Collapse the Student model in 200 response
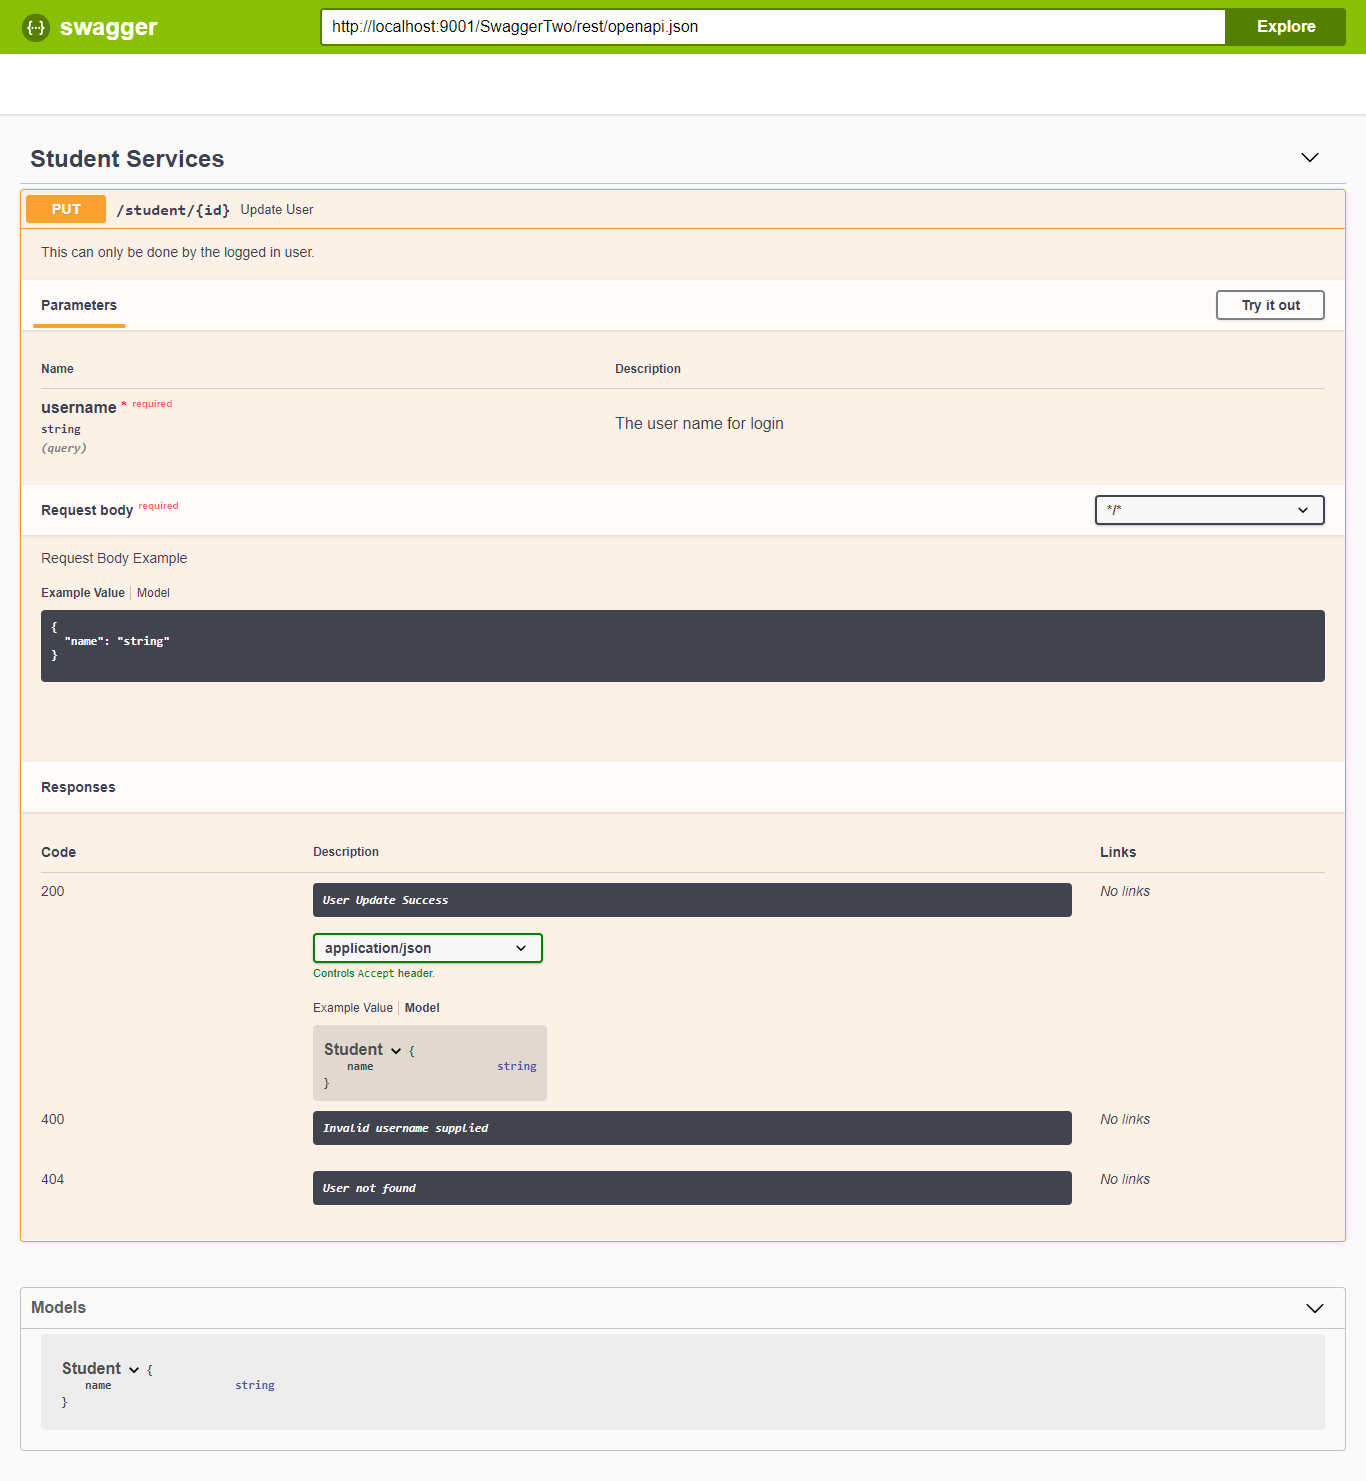1366x1481 pixels. [x=396, y=1050]
